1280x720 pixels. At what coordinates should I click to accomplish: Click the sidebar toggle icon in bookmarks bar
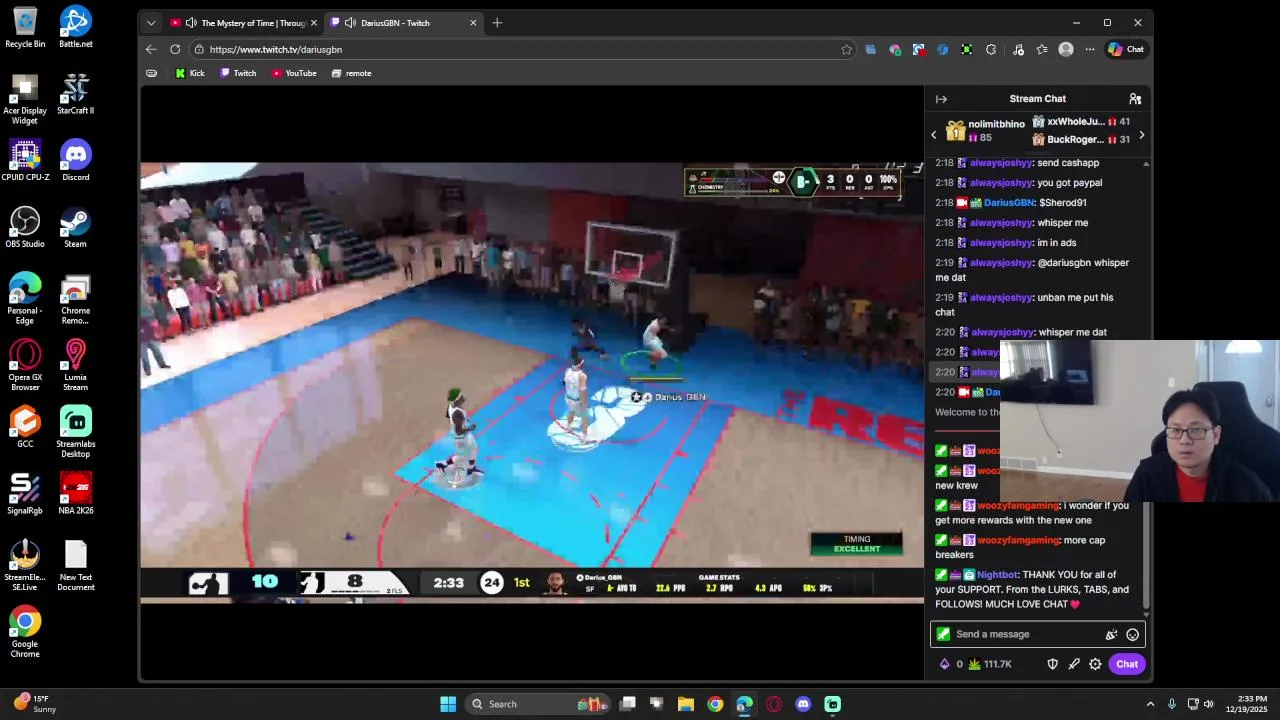tap(151, 73)
